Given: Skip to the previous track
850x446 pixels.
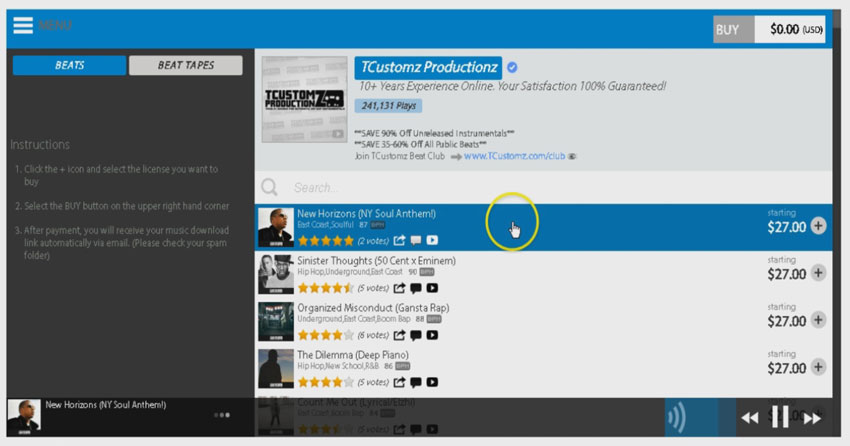Looking at the screenshot, I should pyautogui.click(x=750, y=418).
